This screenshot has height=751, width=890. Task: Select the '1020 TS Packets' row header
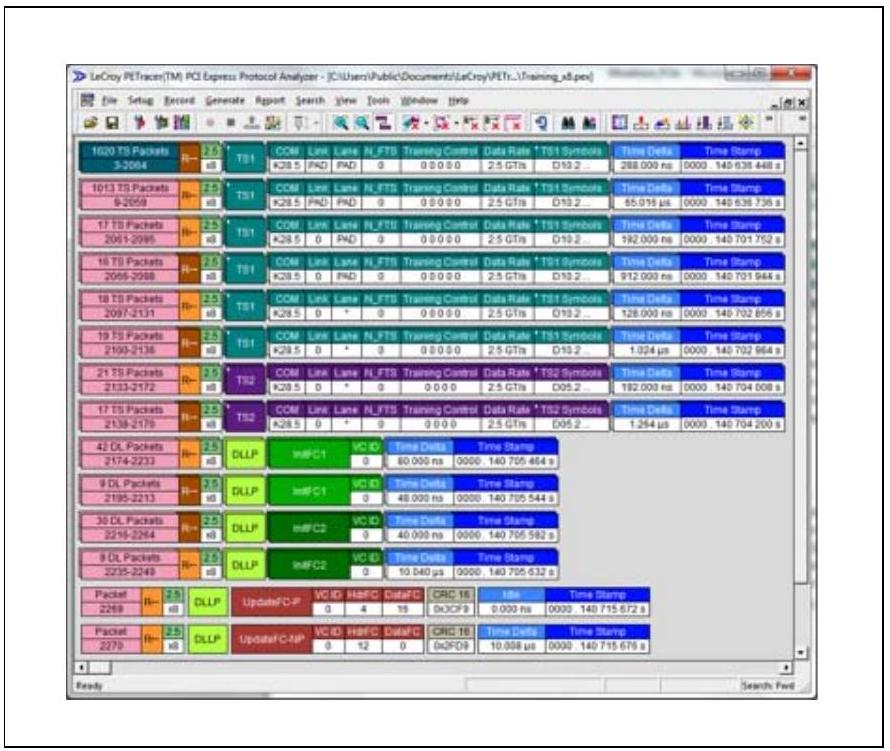coord(130,158)
